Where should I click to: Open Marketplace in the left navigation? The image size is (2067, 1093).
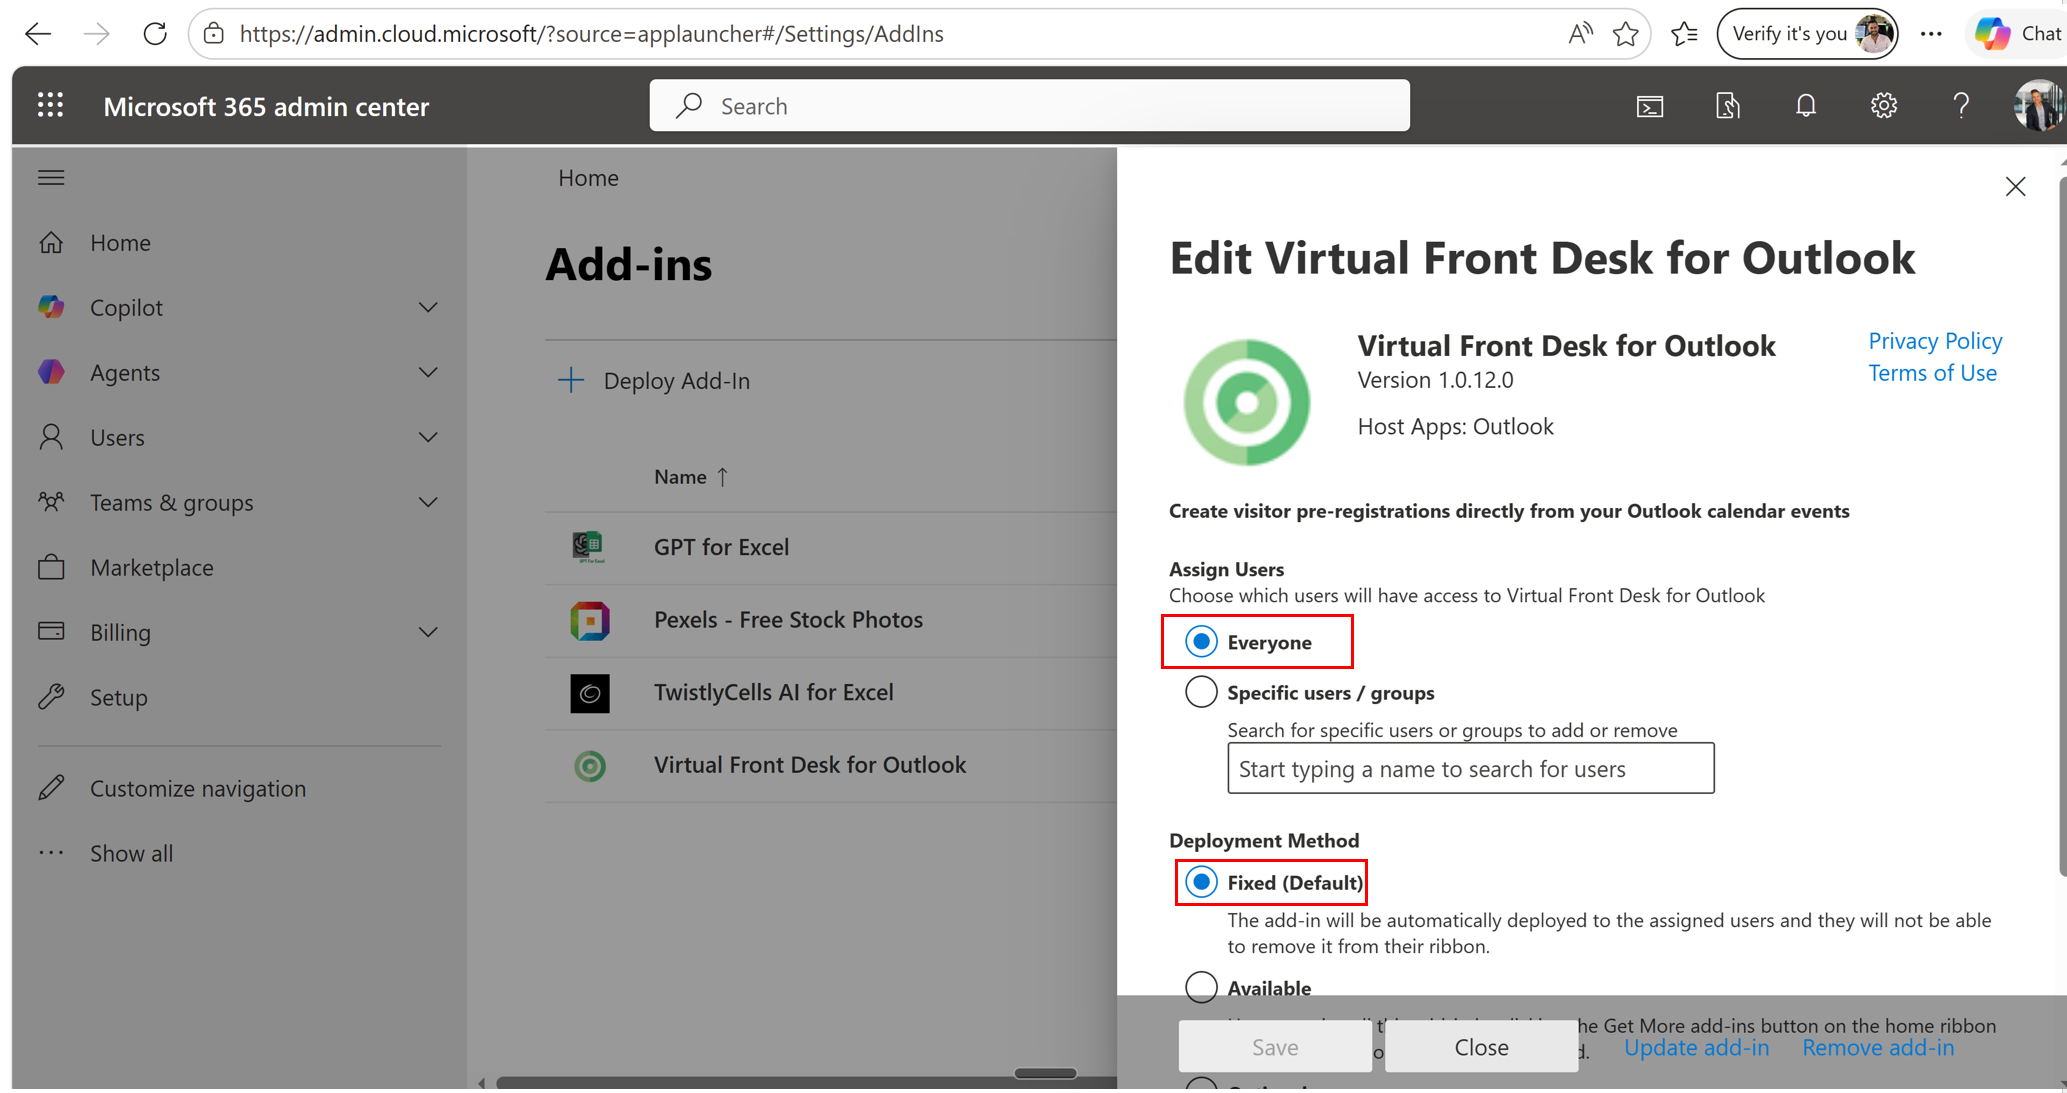tap(151, 568)
